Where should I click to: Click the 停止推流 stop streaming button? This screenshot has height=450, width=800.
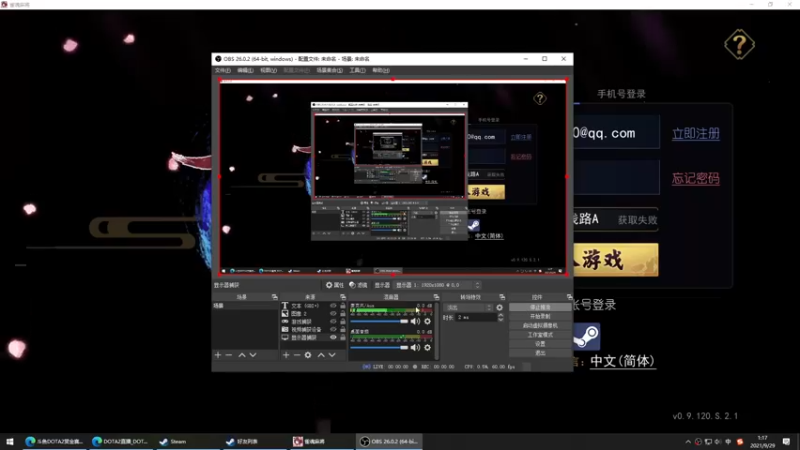[540, 307]
